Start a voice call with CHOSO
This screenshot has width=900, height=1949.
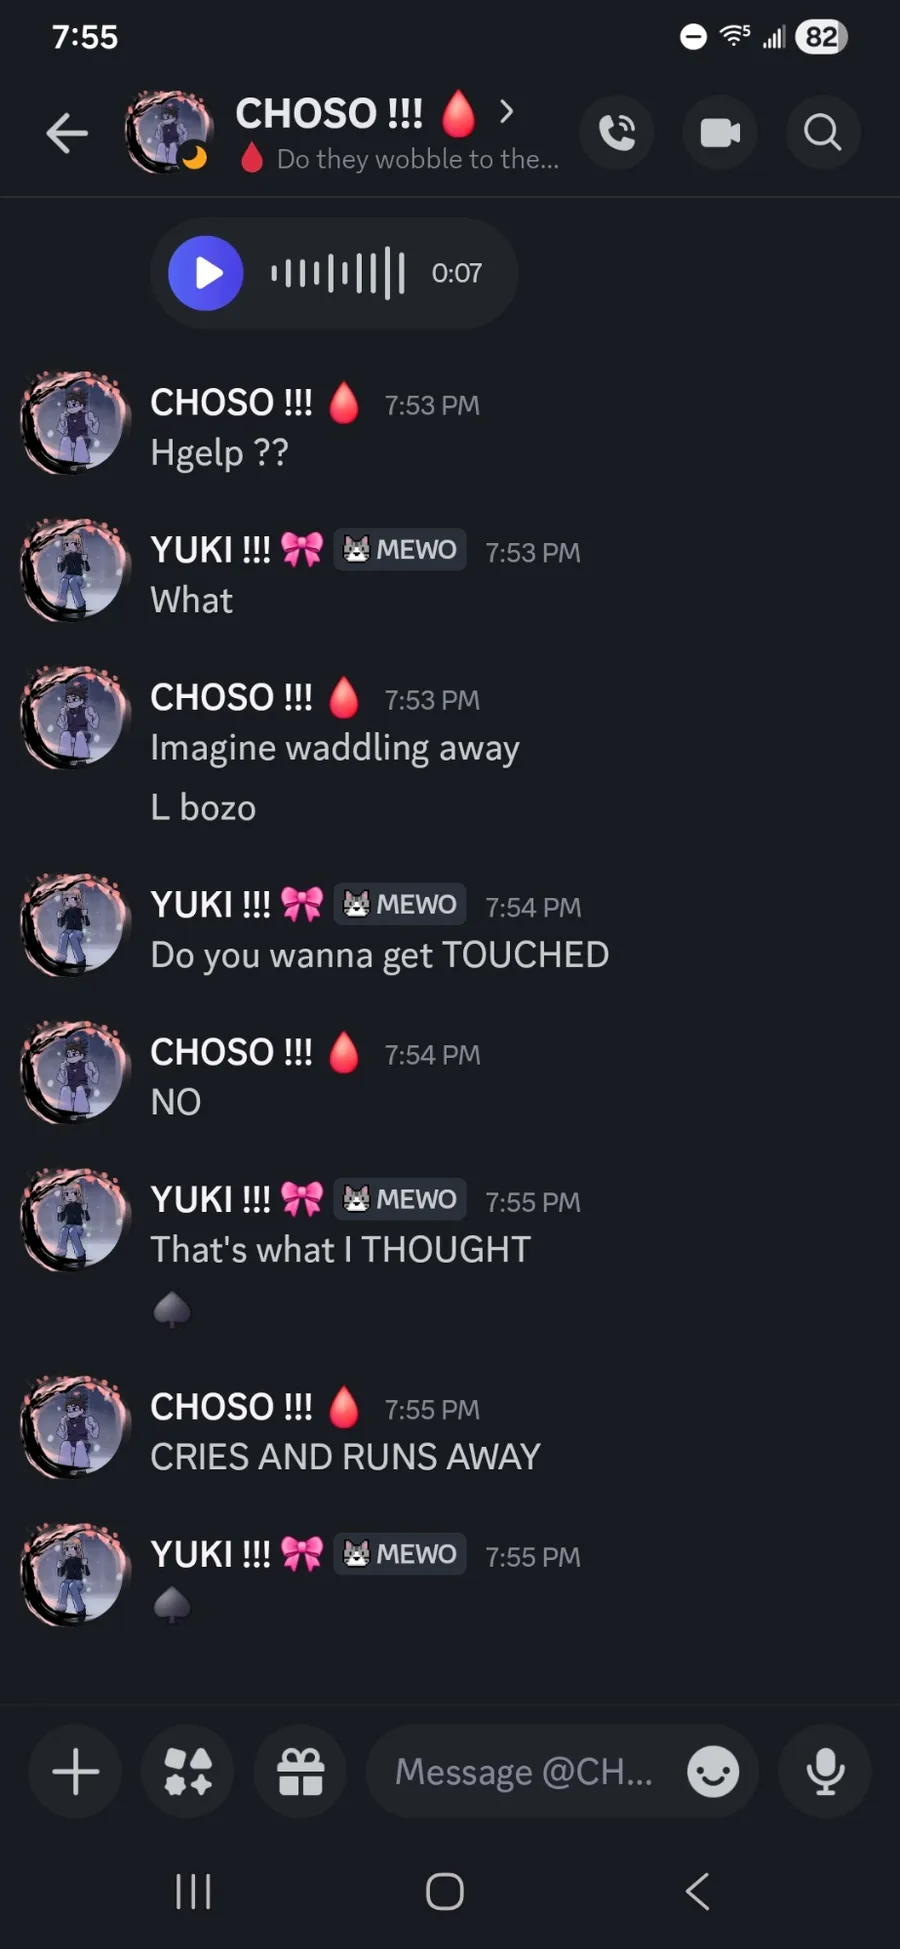(x=617, y=132)
